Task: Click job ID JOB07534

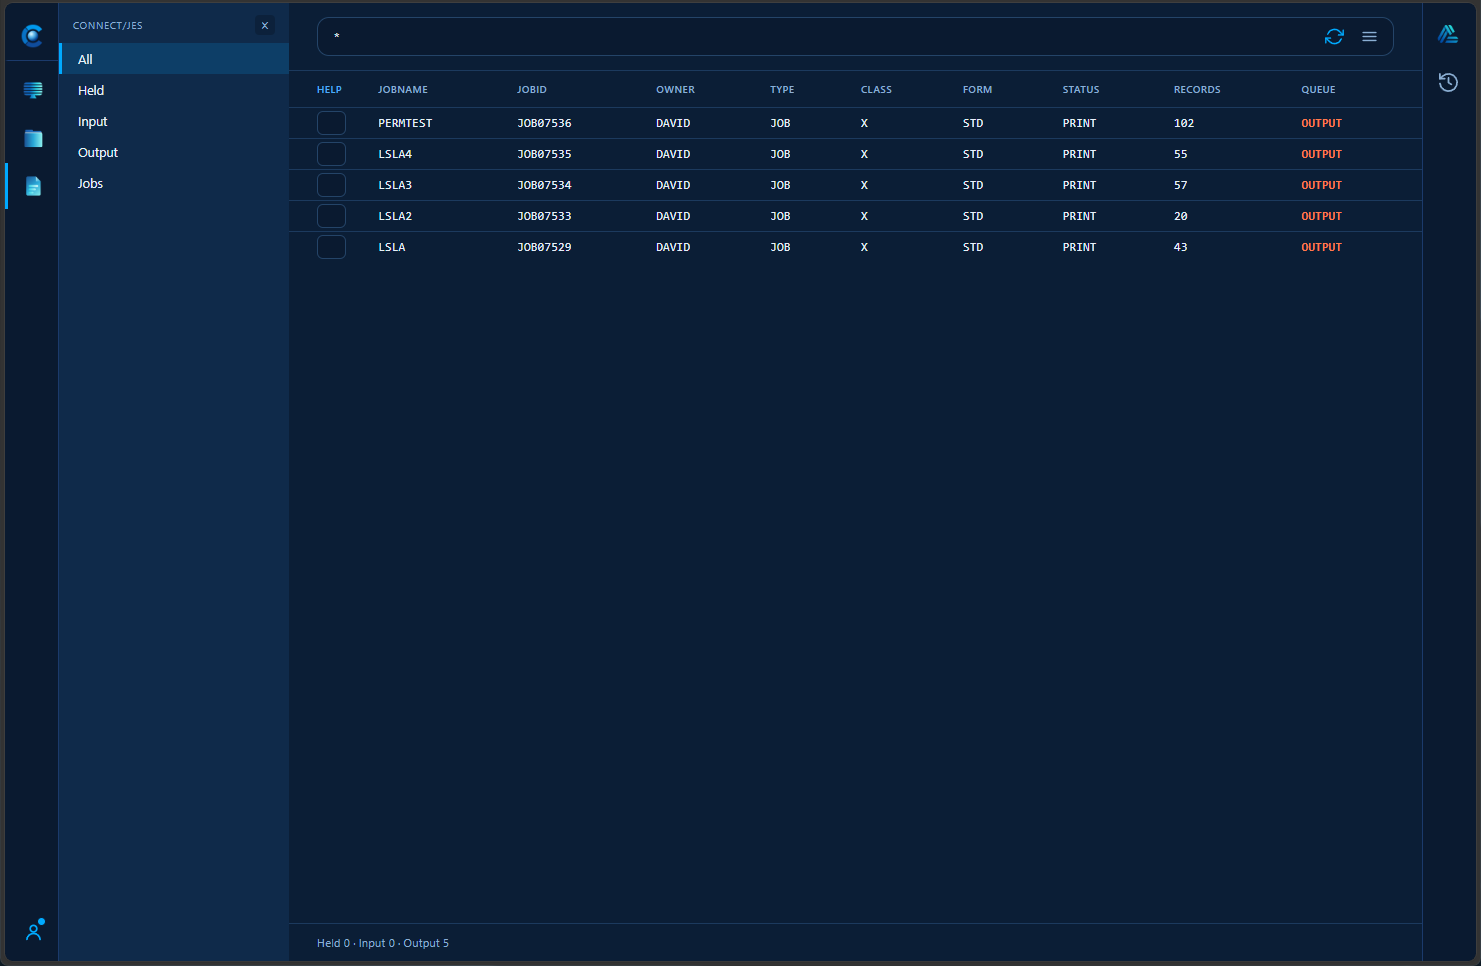Action: [x=544, y=185]
